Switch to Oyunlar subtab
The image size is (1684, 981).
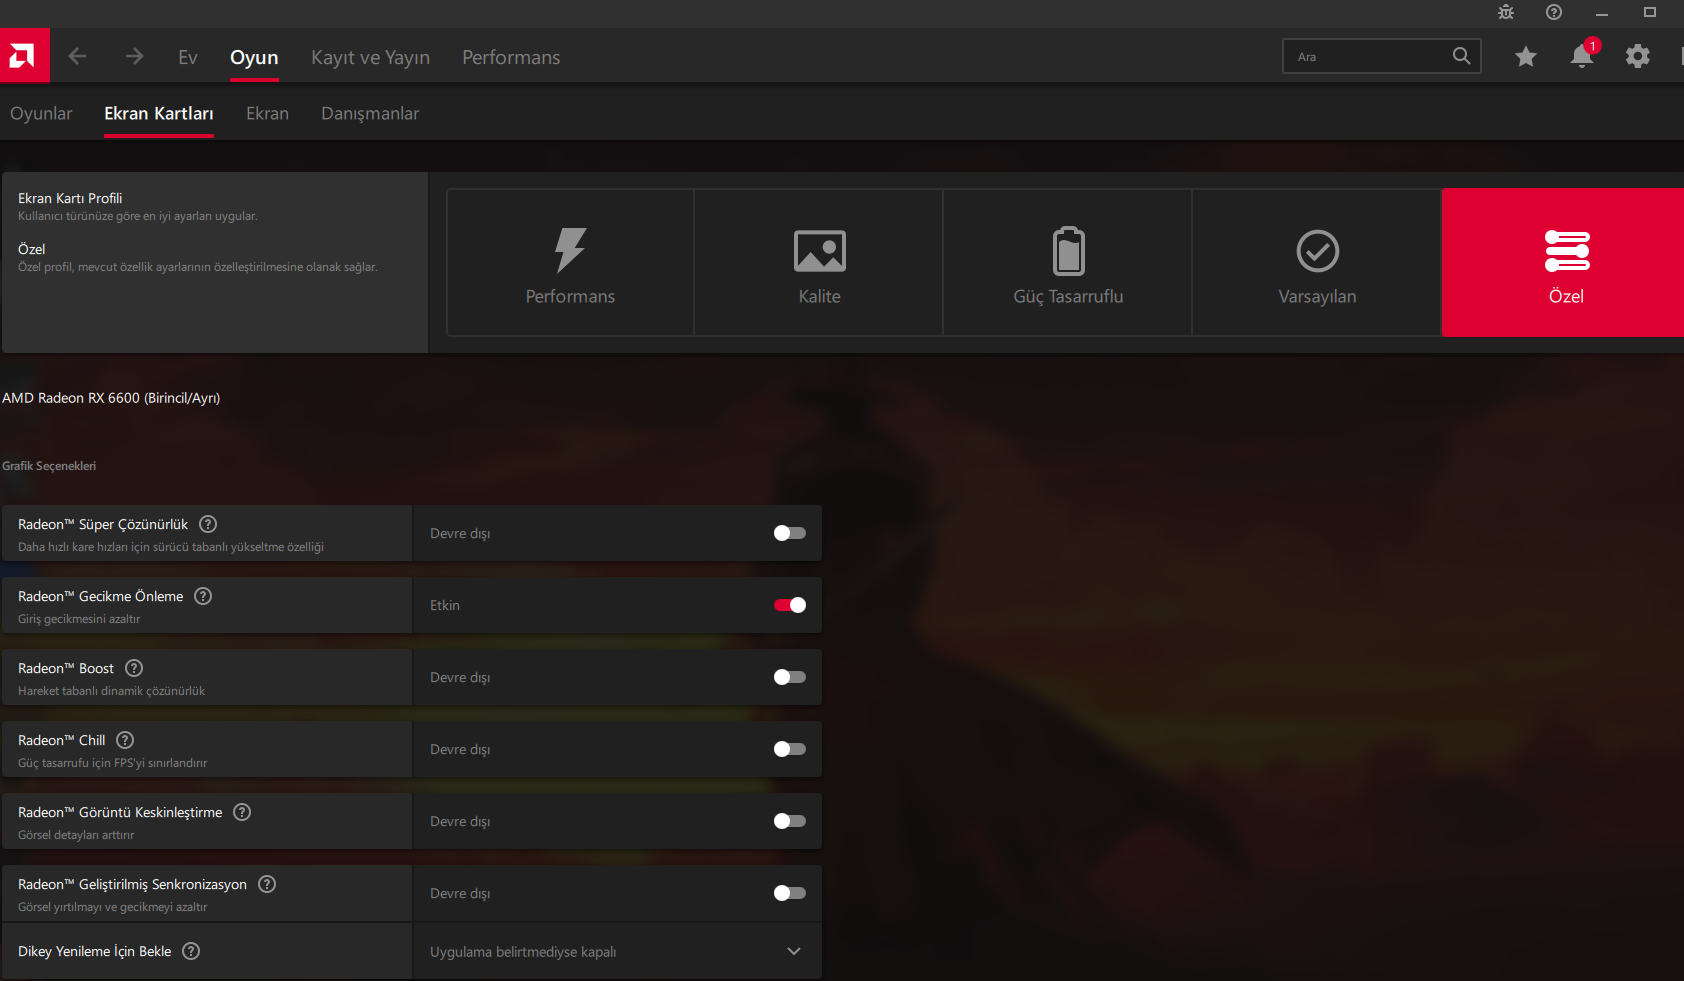[x=41, y=113]
